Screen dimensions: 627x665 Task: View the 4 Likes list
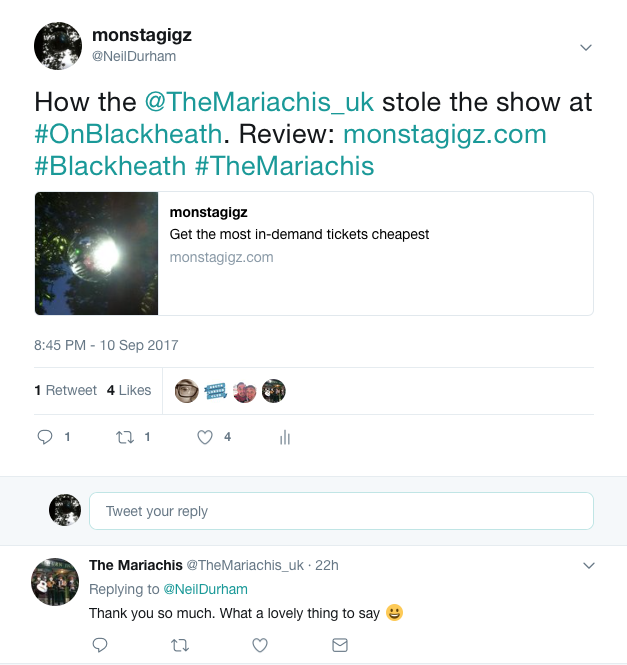click(x=129, y=390)
